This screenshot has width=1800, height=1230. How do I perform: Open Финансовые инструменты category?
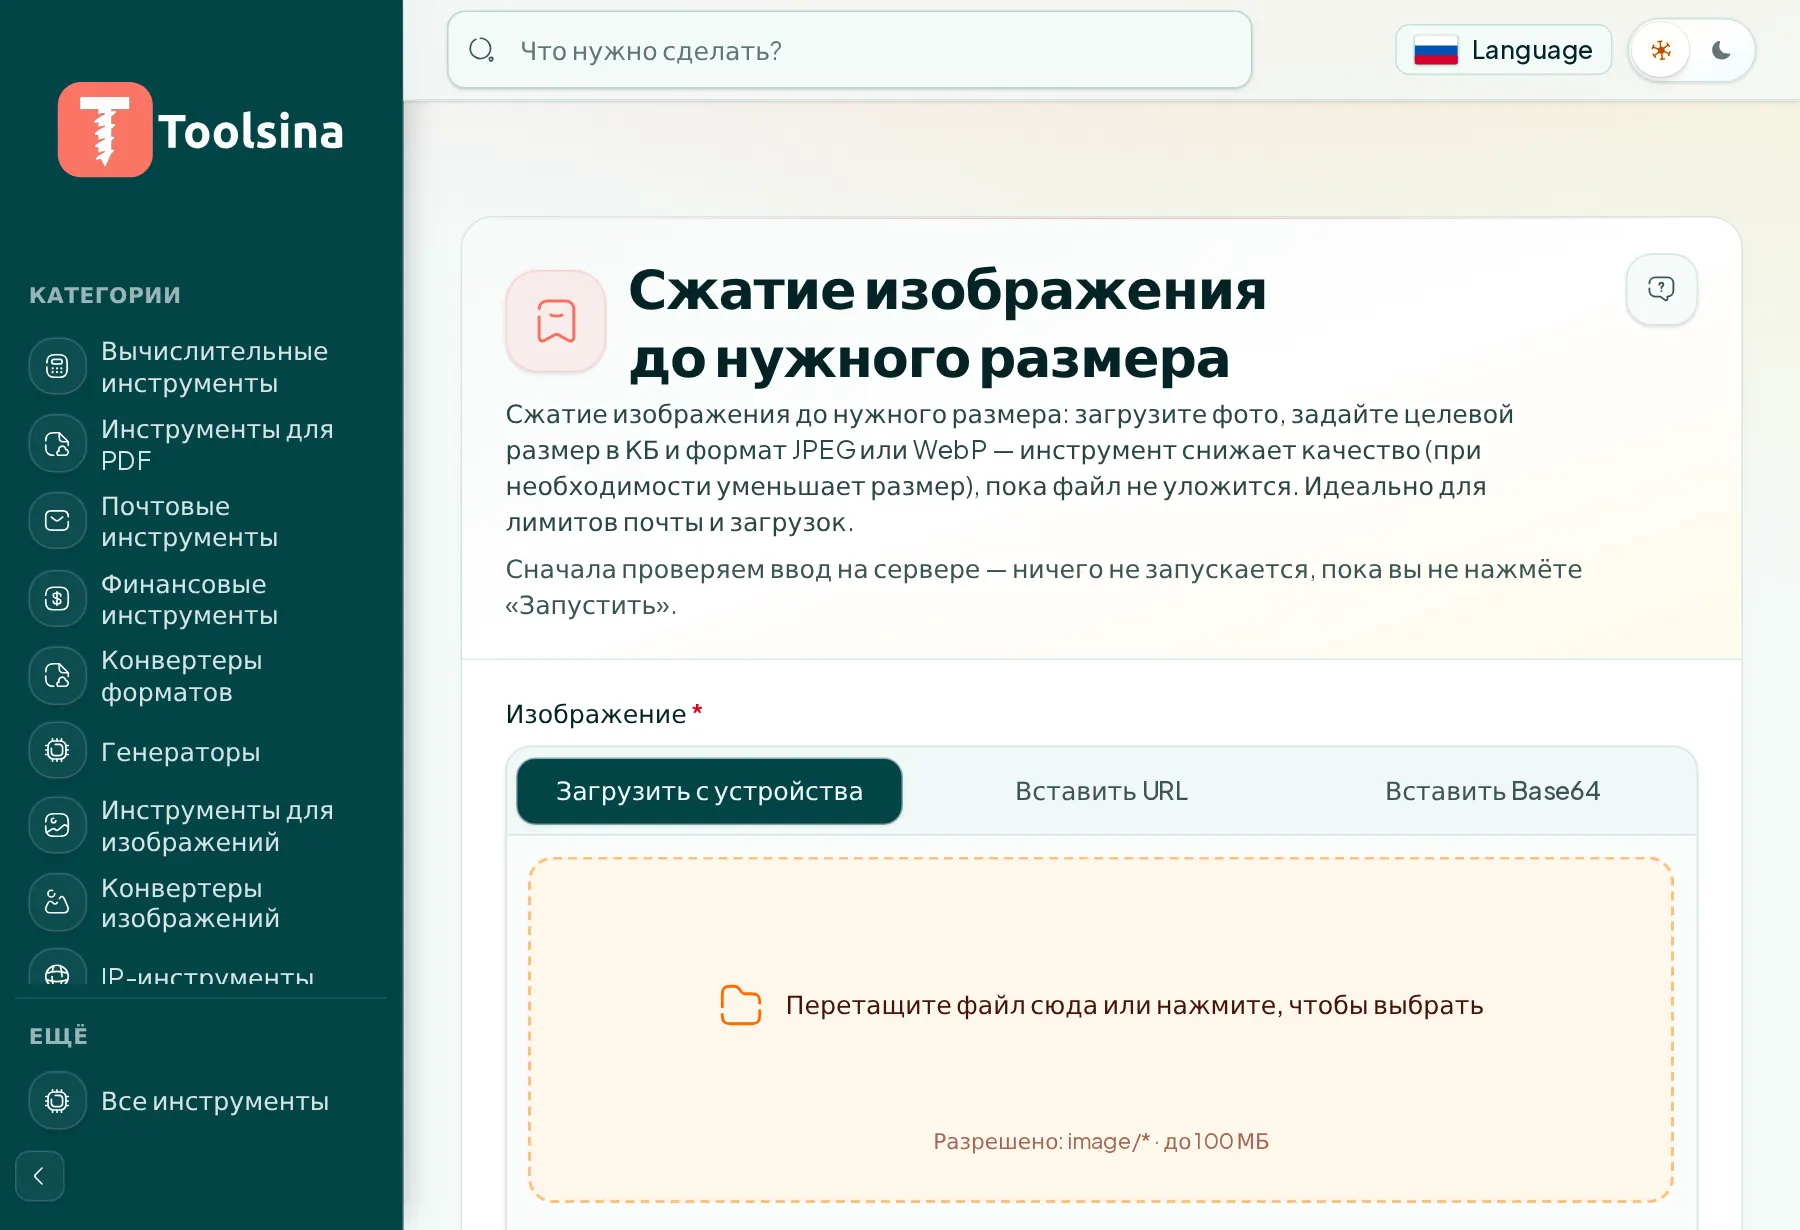(x=201, y=599)
